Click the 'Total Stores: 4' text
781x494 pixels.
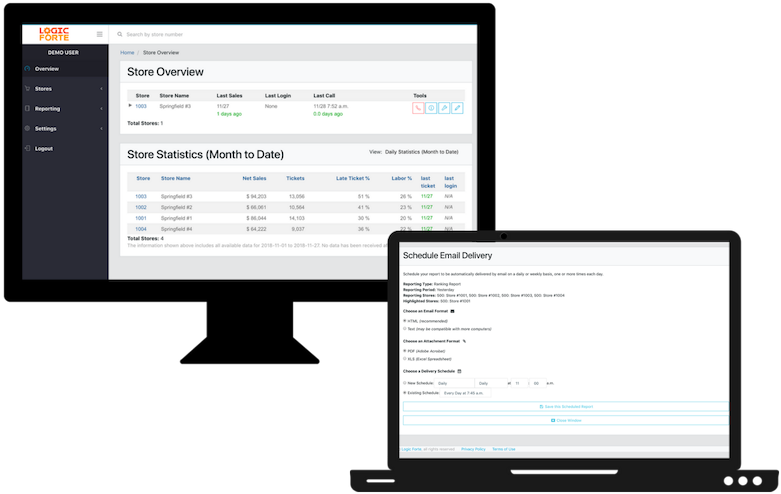[x=145, y=239]
